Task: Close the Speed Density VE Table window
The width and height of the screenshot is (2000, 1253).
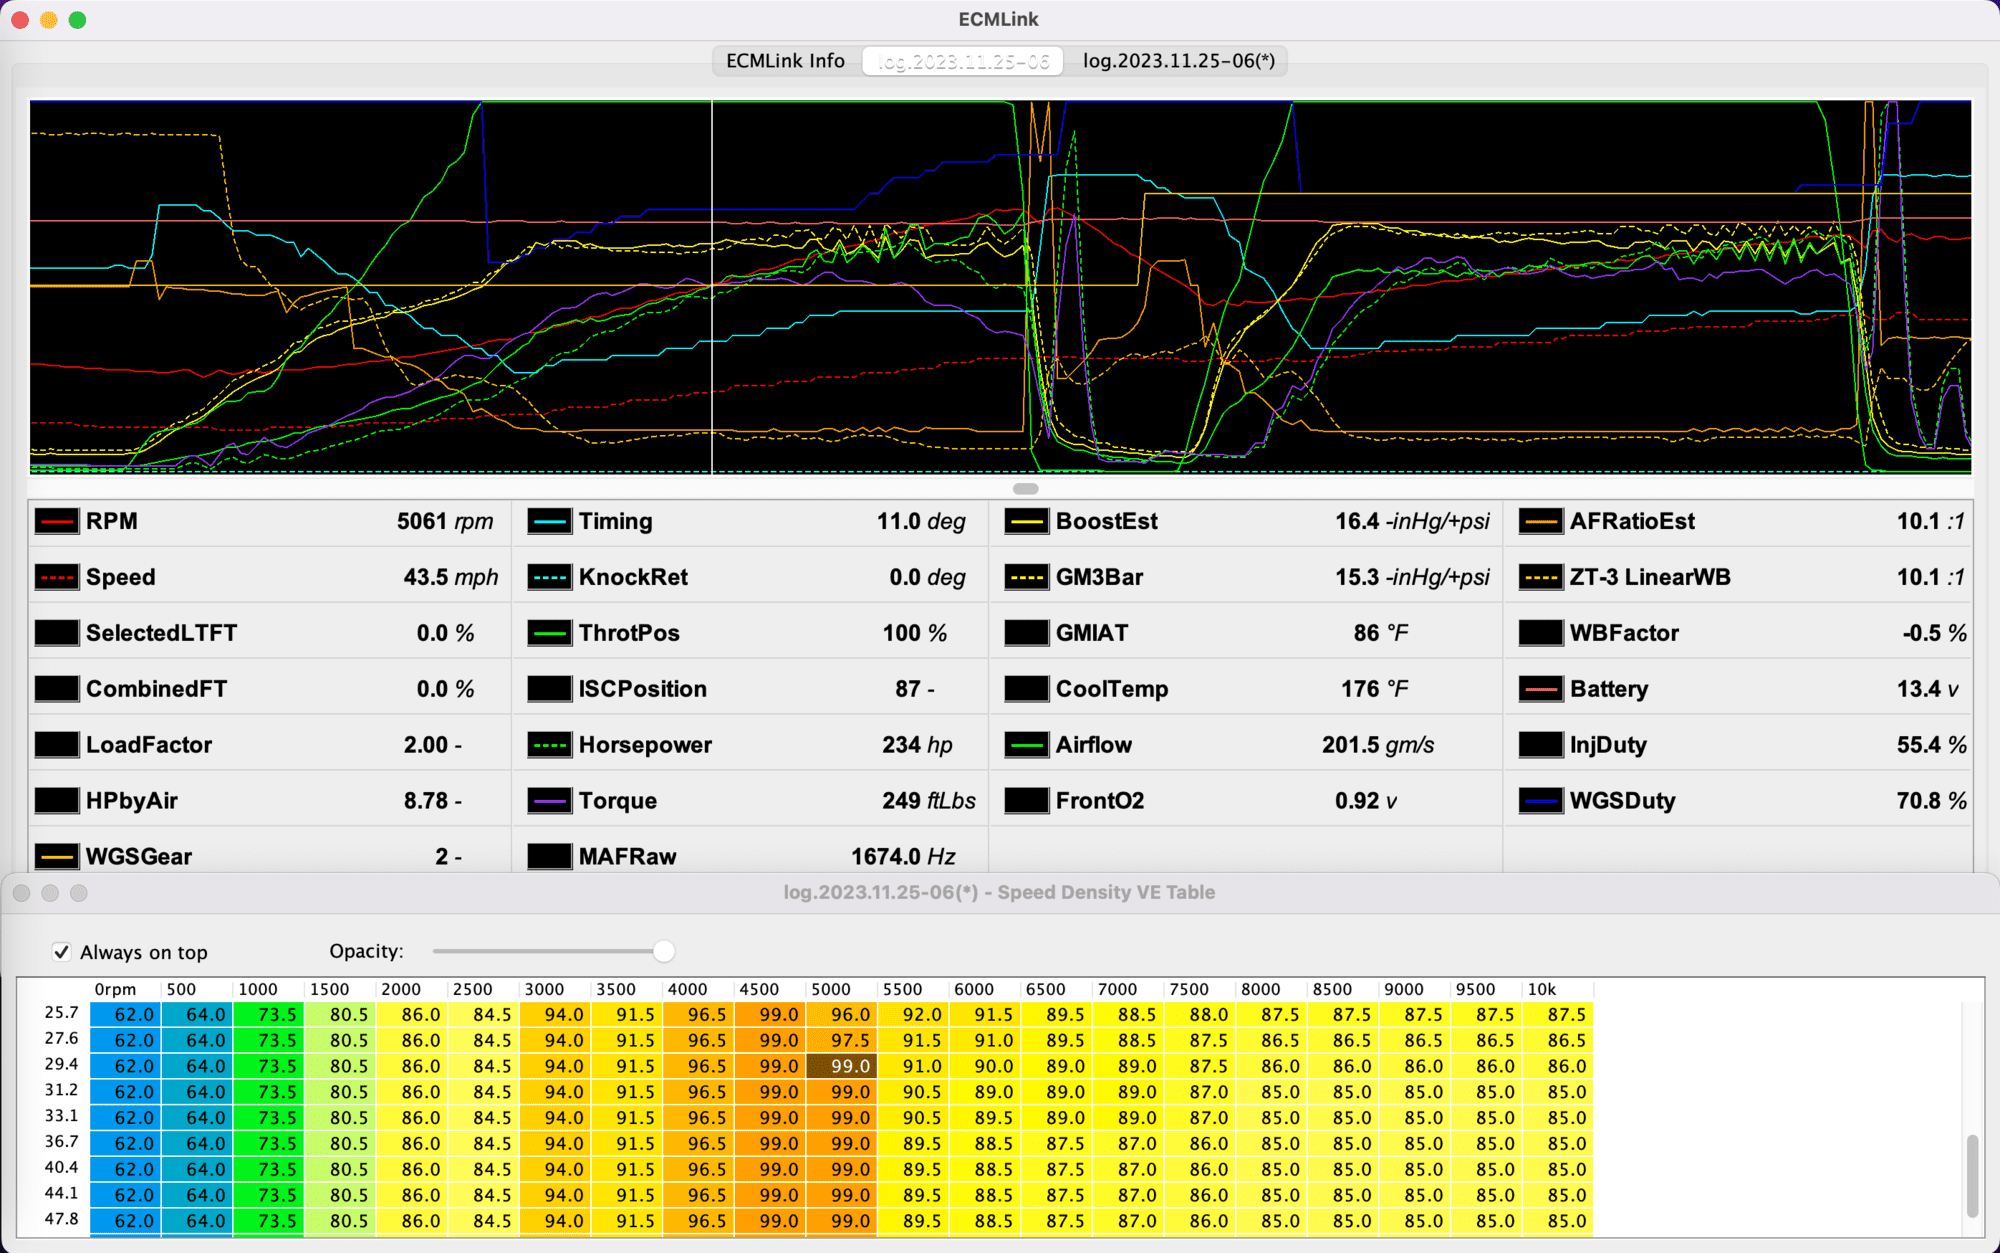Action: 21,893
